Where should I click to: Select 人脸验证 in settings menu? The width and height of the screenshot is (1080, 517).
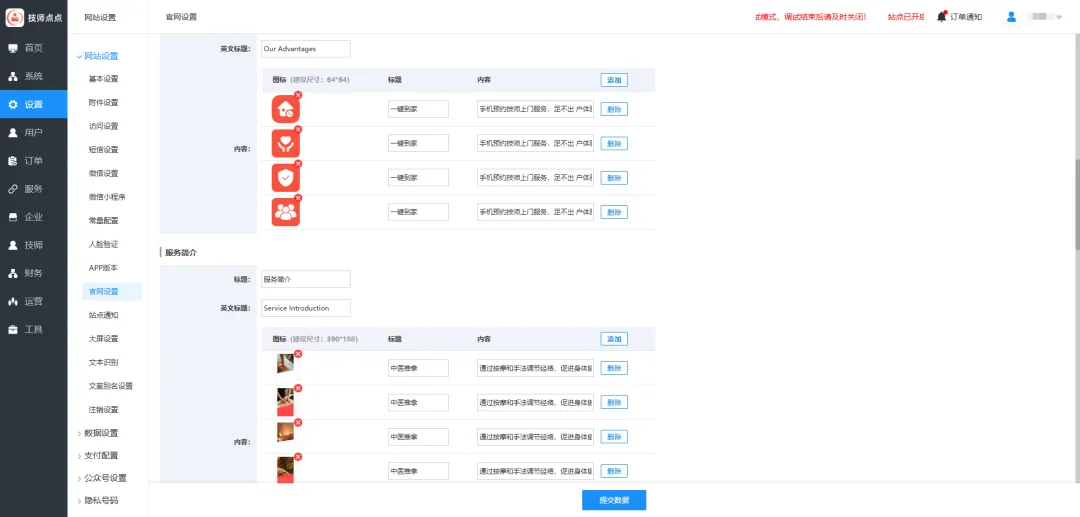point(103,244)
